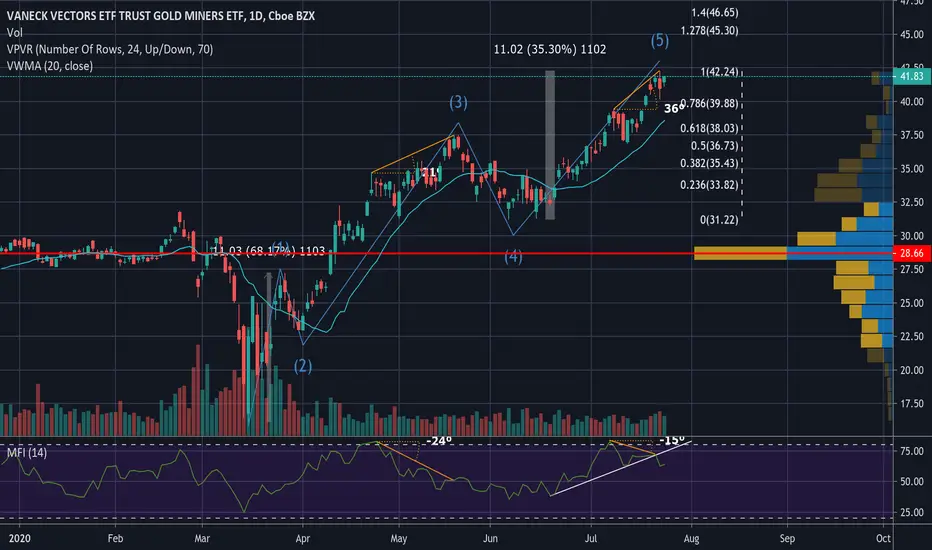This screenshot has height=550, width=932.
Task: Click the Elliott wave label (2)
Action: click(x=303, y=366)
